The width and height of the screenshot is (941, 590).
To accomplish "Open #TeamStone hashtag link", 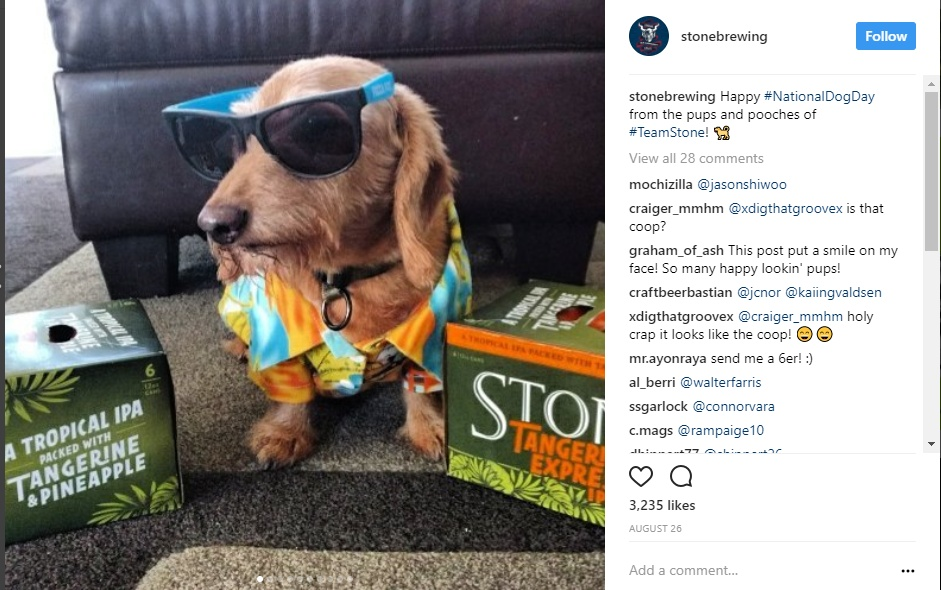I will coord(669,133).
